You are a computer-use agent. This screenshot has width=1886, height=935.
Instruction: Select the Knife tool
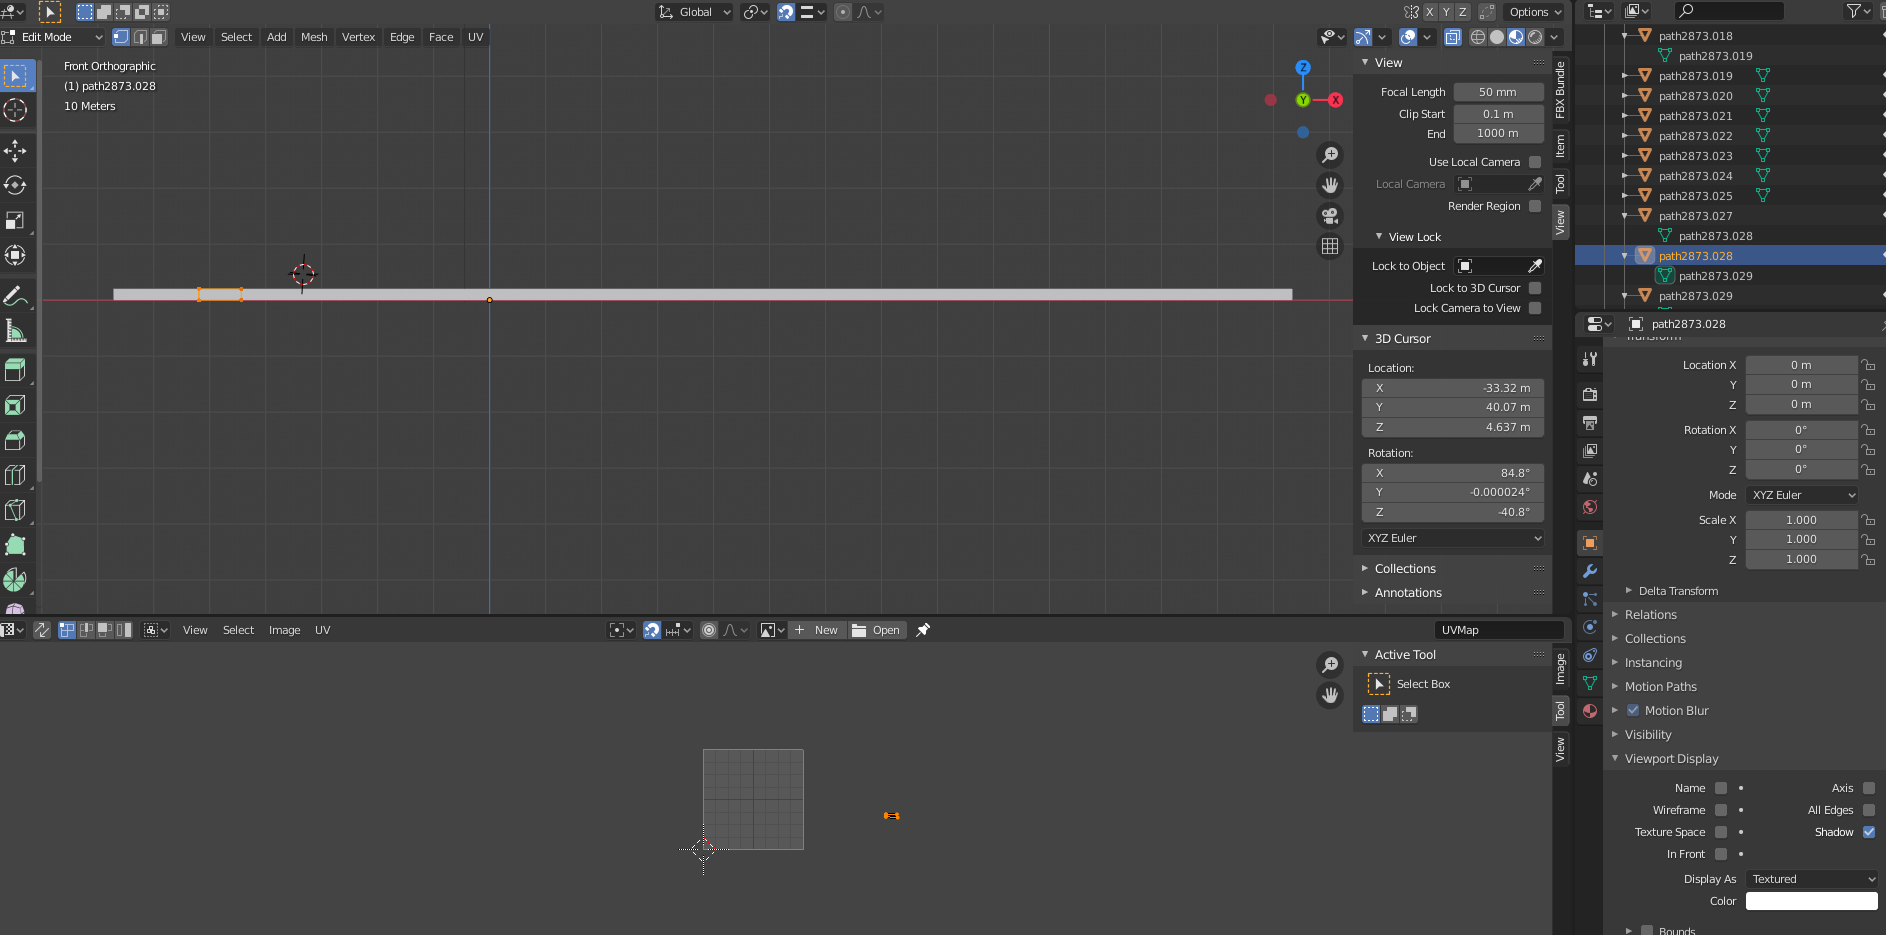(15, 511)
